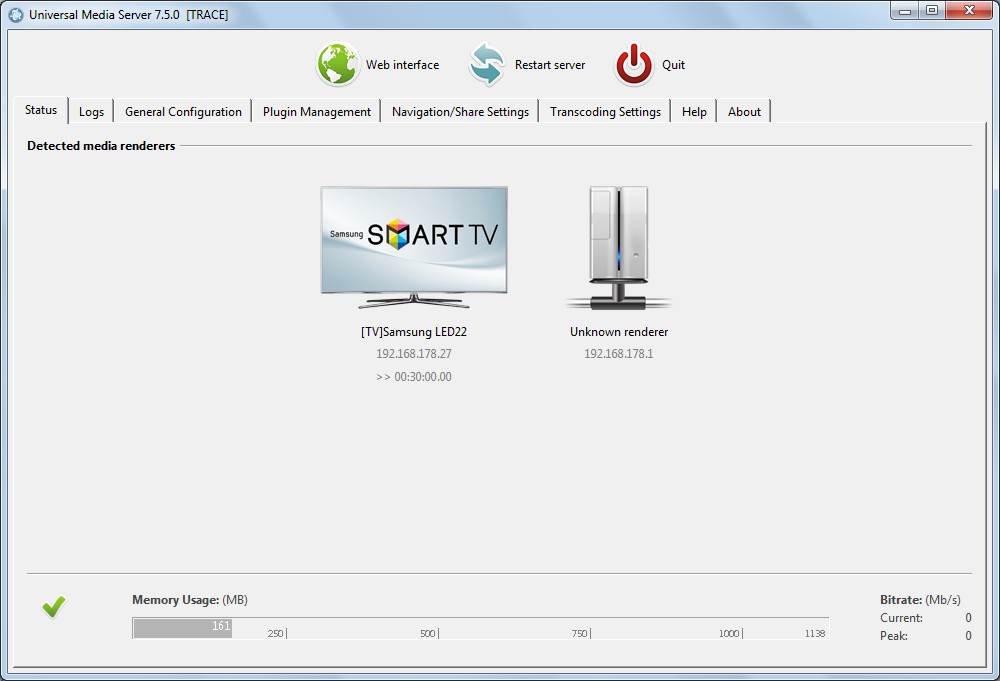The image size is (1000, 681).
Task: Click the memory usage progress bar
Action: coord(480,627)
